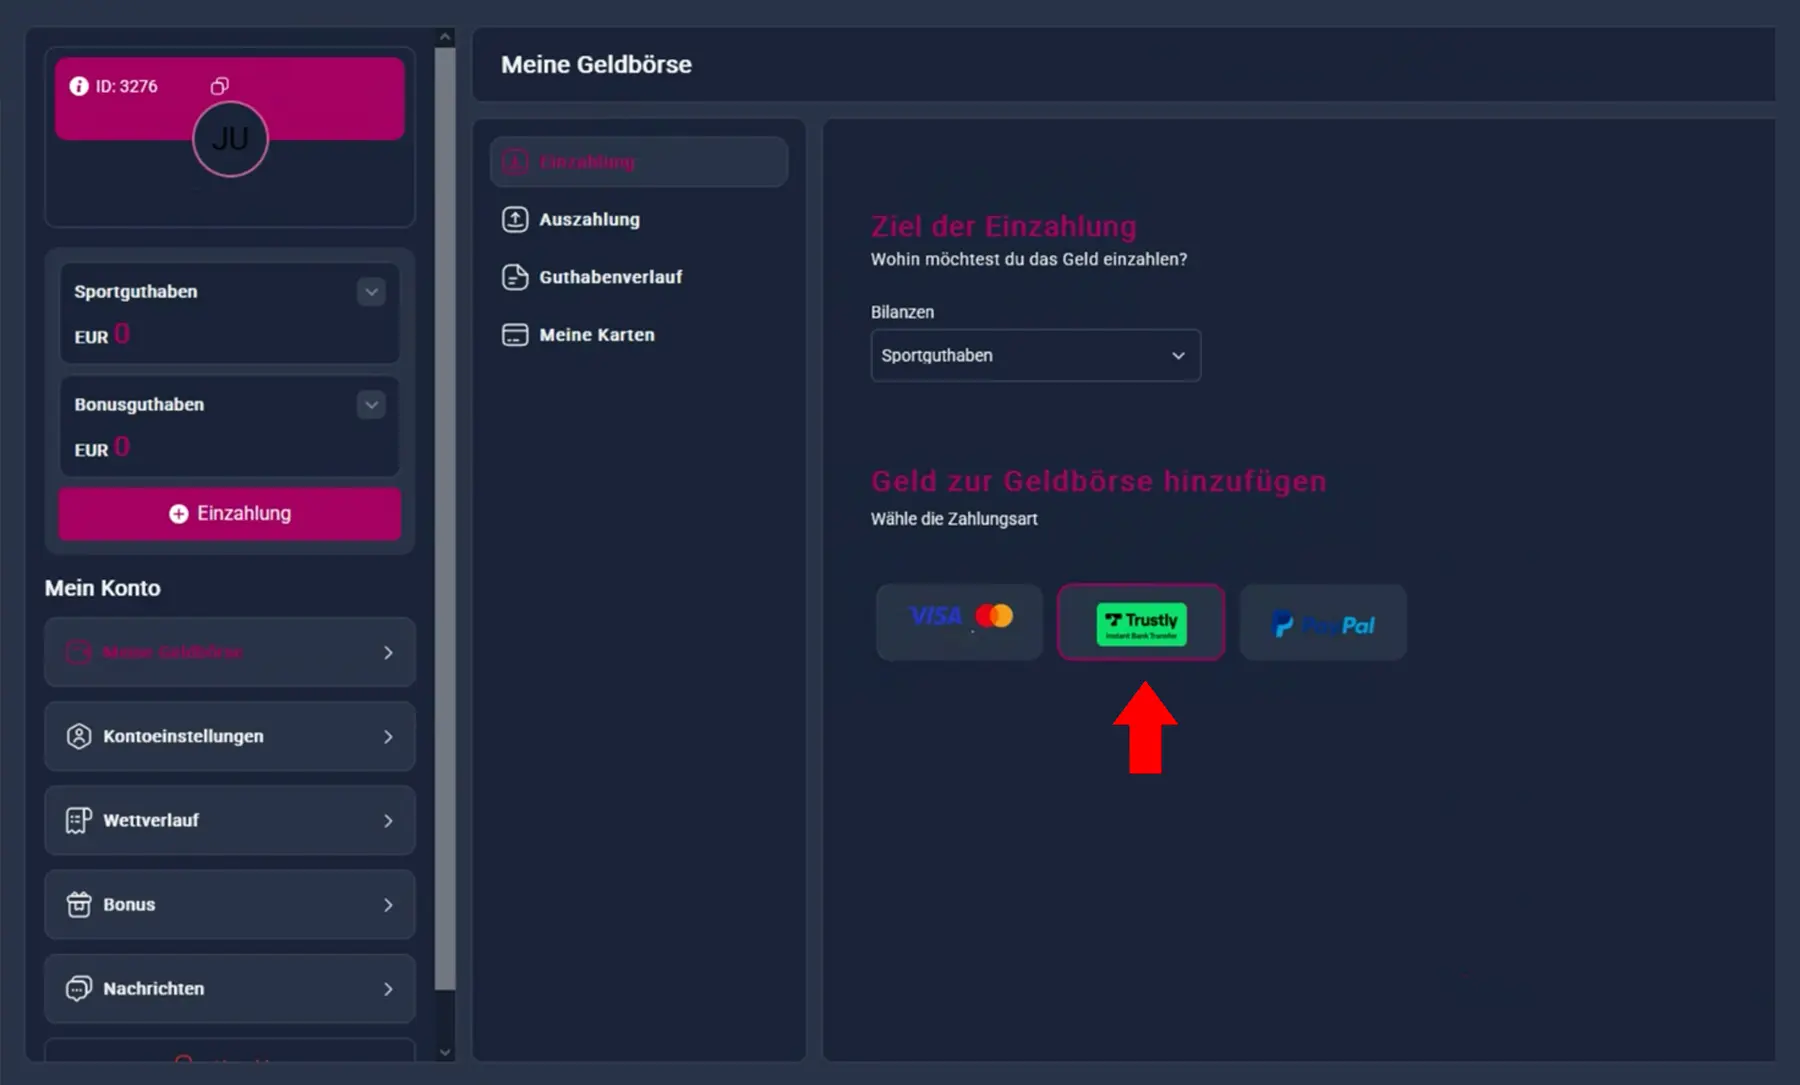Open the Wettverlauf menu item
1800x1085 pixels.
230,820
